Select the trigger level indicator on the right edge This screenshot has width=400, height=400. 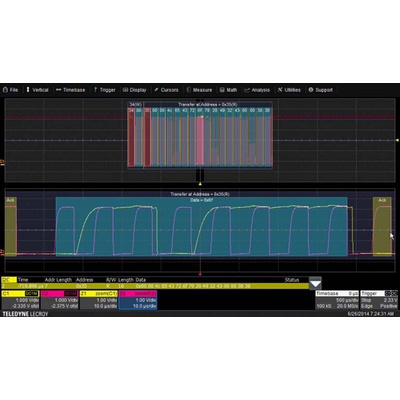(397, 140)
